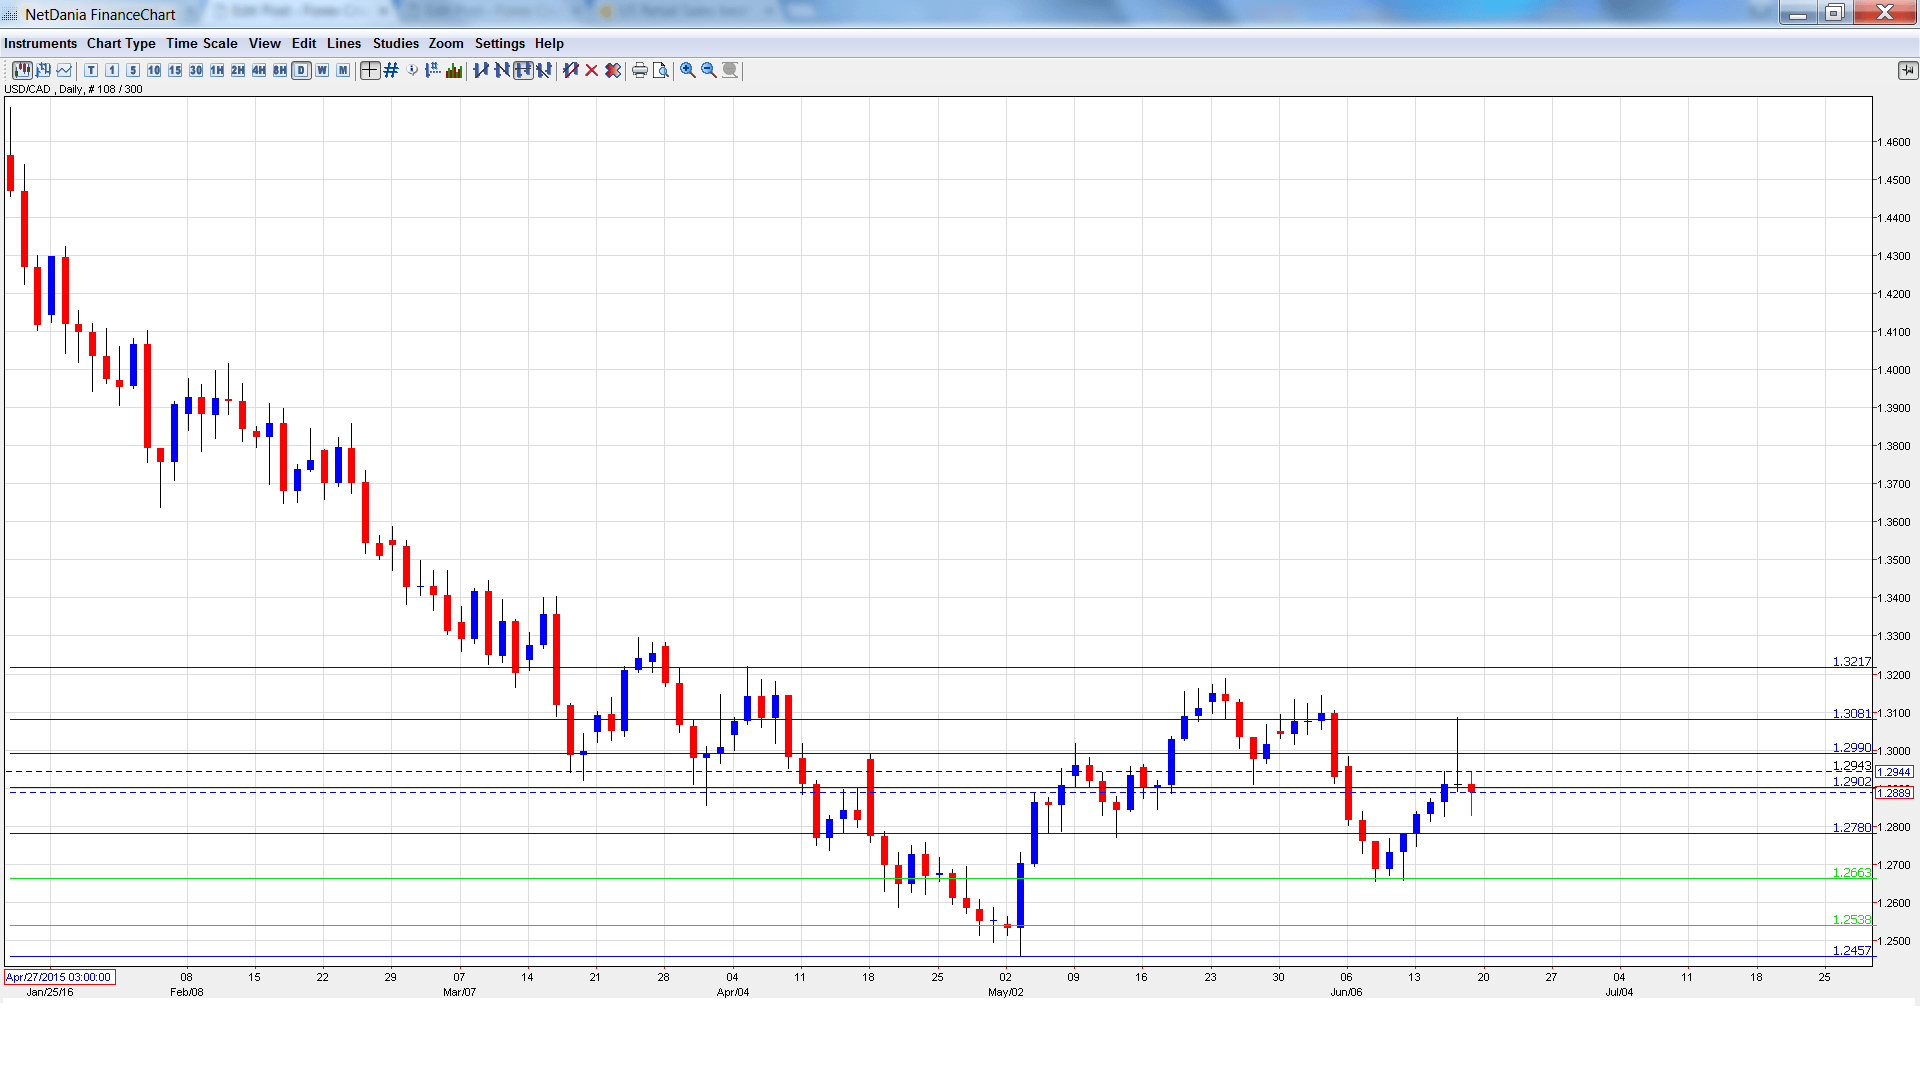1920x1080 pixels.
Task: Click the print icon
Action: point(640,70)
